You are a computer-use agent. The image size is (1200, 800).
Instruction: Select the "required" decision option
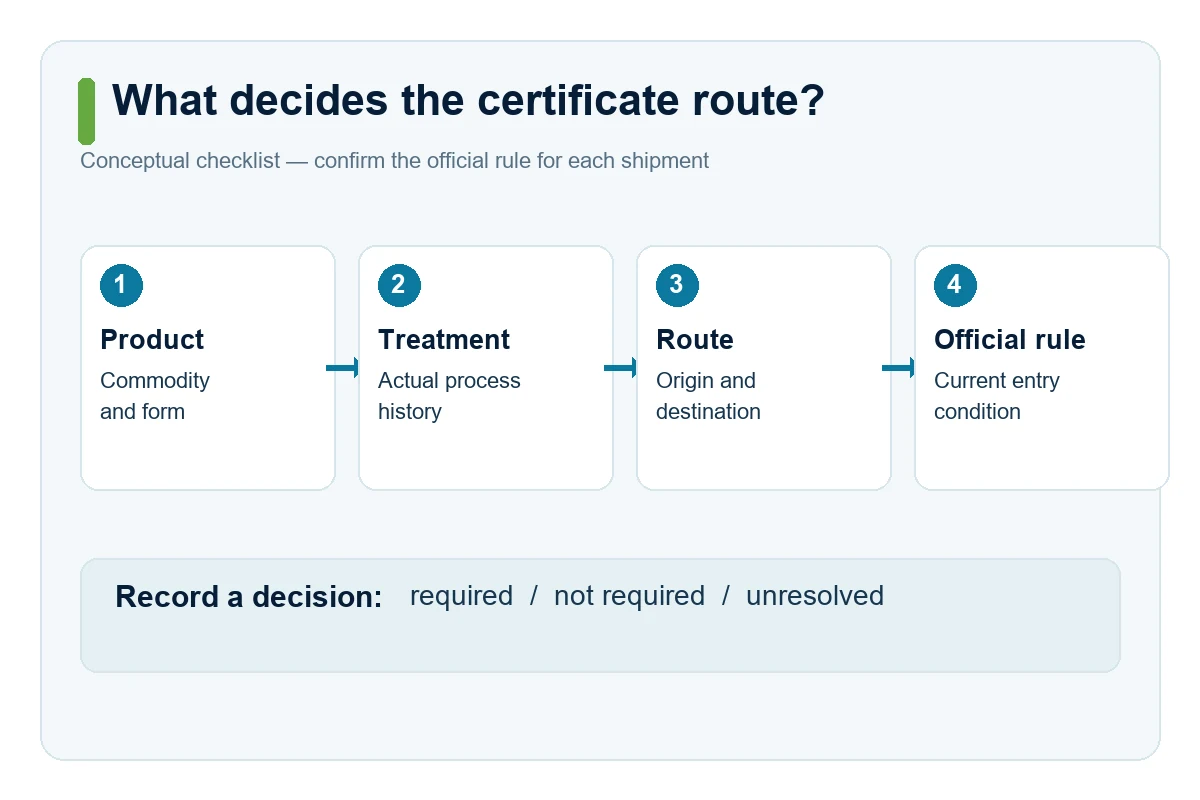pos(461,596)
